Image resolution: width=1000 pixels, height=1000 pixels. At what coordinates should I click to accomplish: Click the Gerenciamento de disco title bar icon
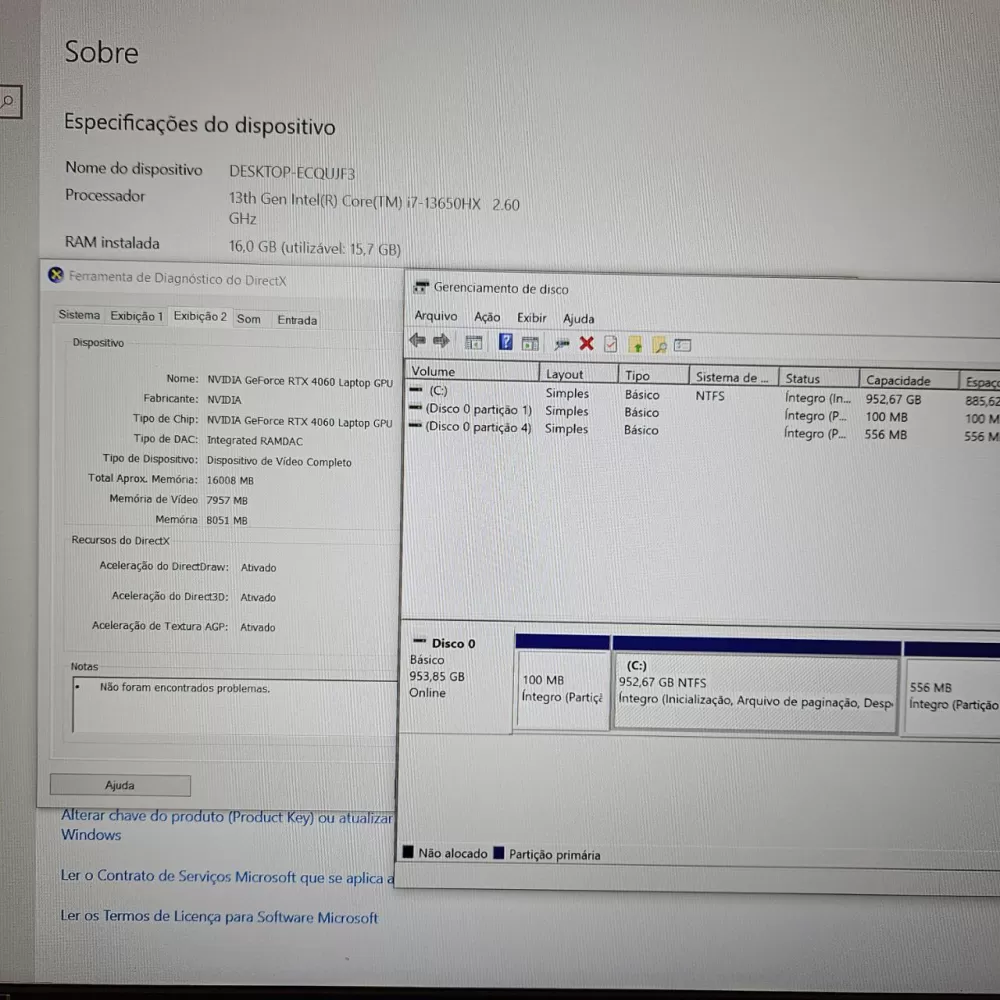coord(420,287)
